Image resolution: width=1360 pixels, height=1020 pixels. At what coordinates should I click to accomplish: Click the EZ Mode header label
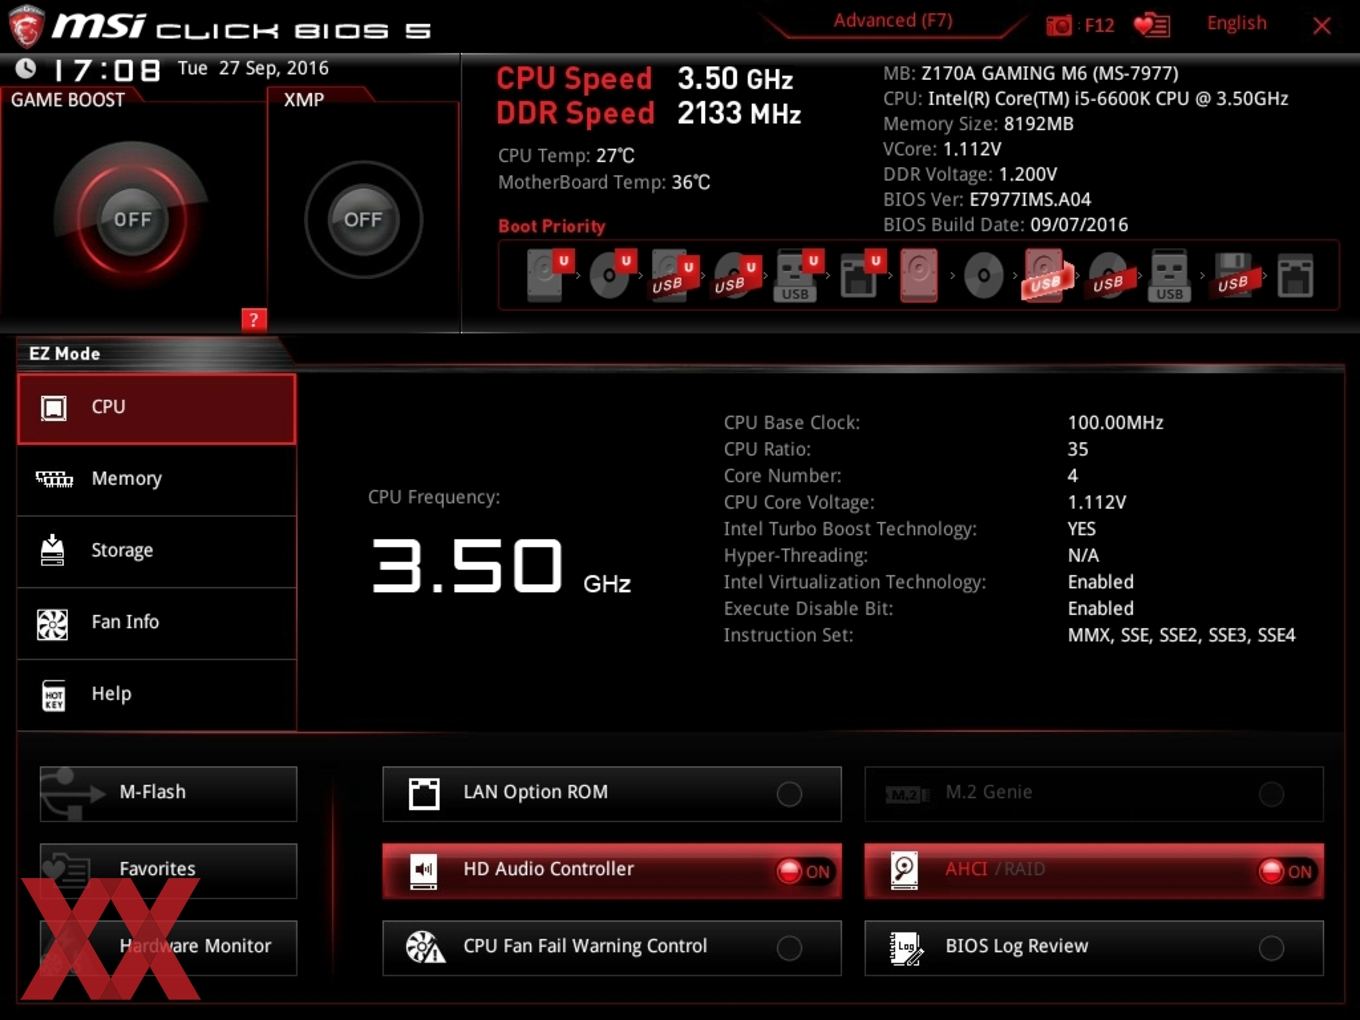point(65,353)
